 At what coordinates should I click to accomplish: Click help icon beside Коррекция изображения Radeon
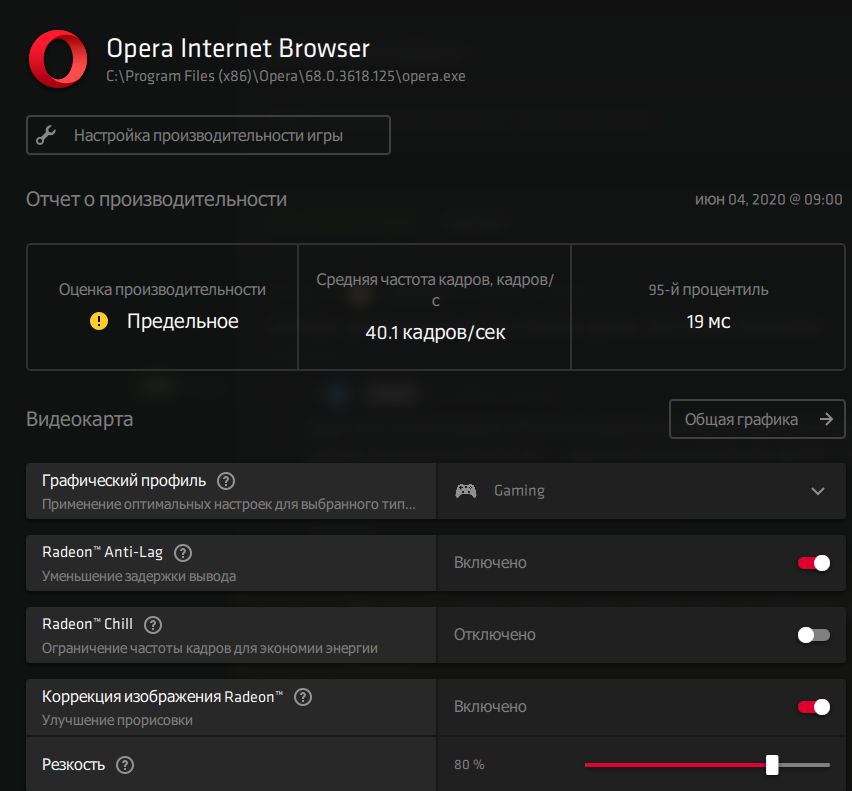point(303,696)
